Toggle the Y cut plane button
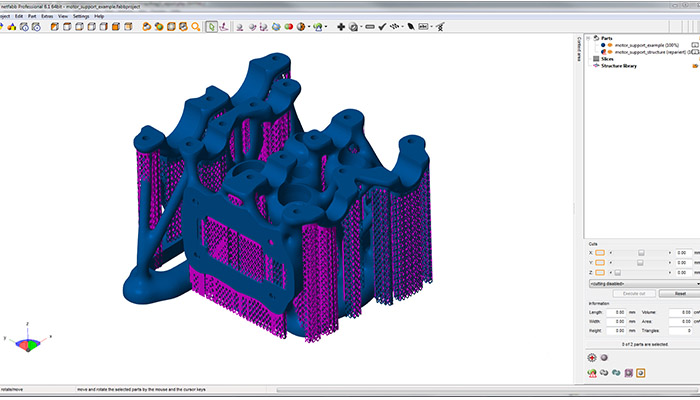Screen dimensions: 700x400 (600, 262)
